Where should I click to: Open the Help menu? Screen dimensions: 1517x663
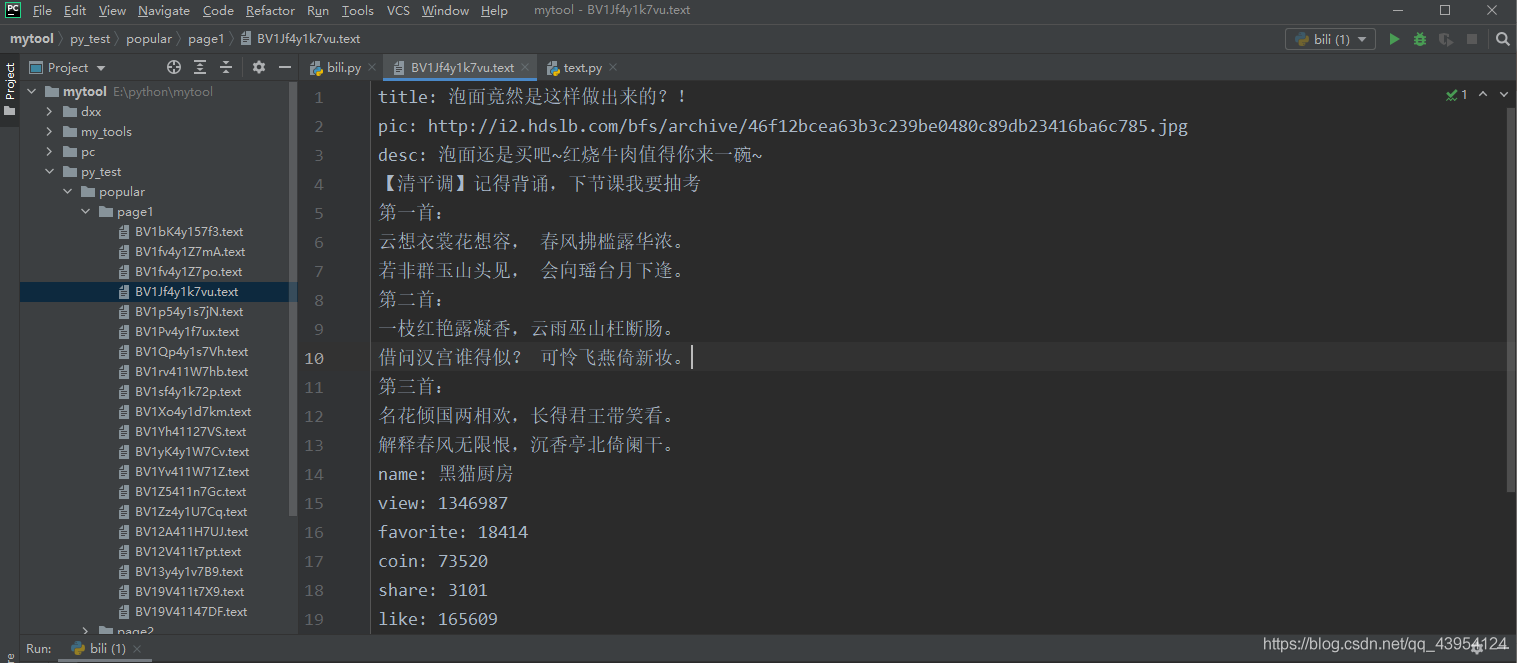[x=494, y=10]
